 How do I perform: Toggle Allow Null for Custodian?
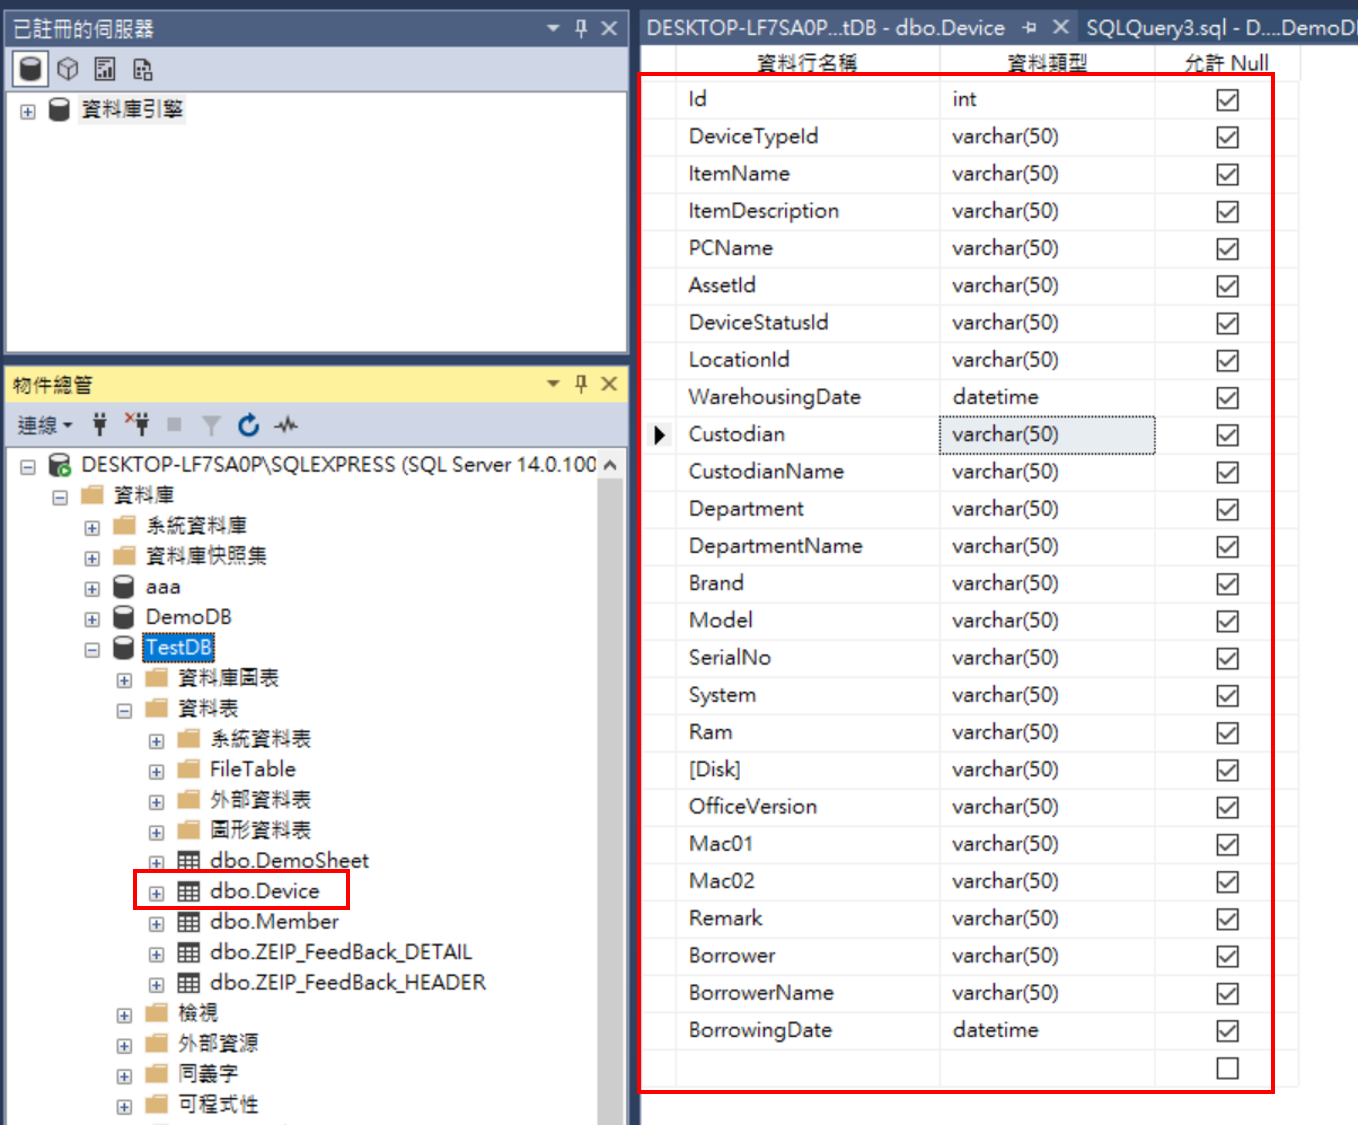1227,435
